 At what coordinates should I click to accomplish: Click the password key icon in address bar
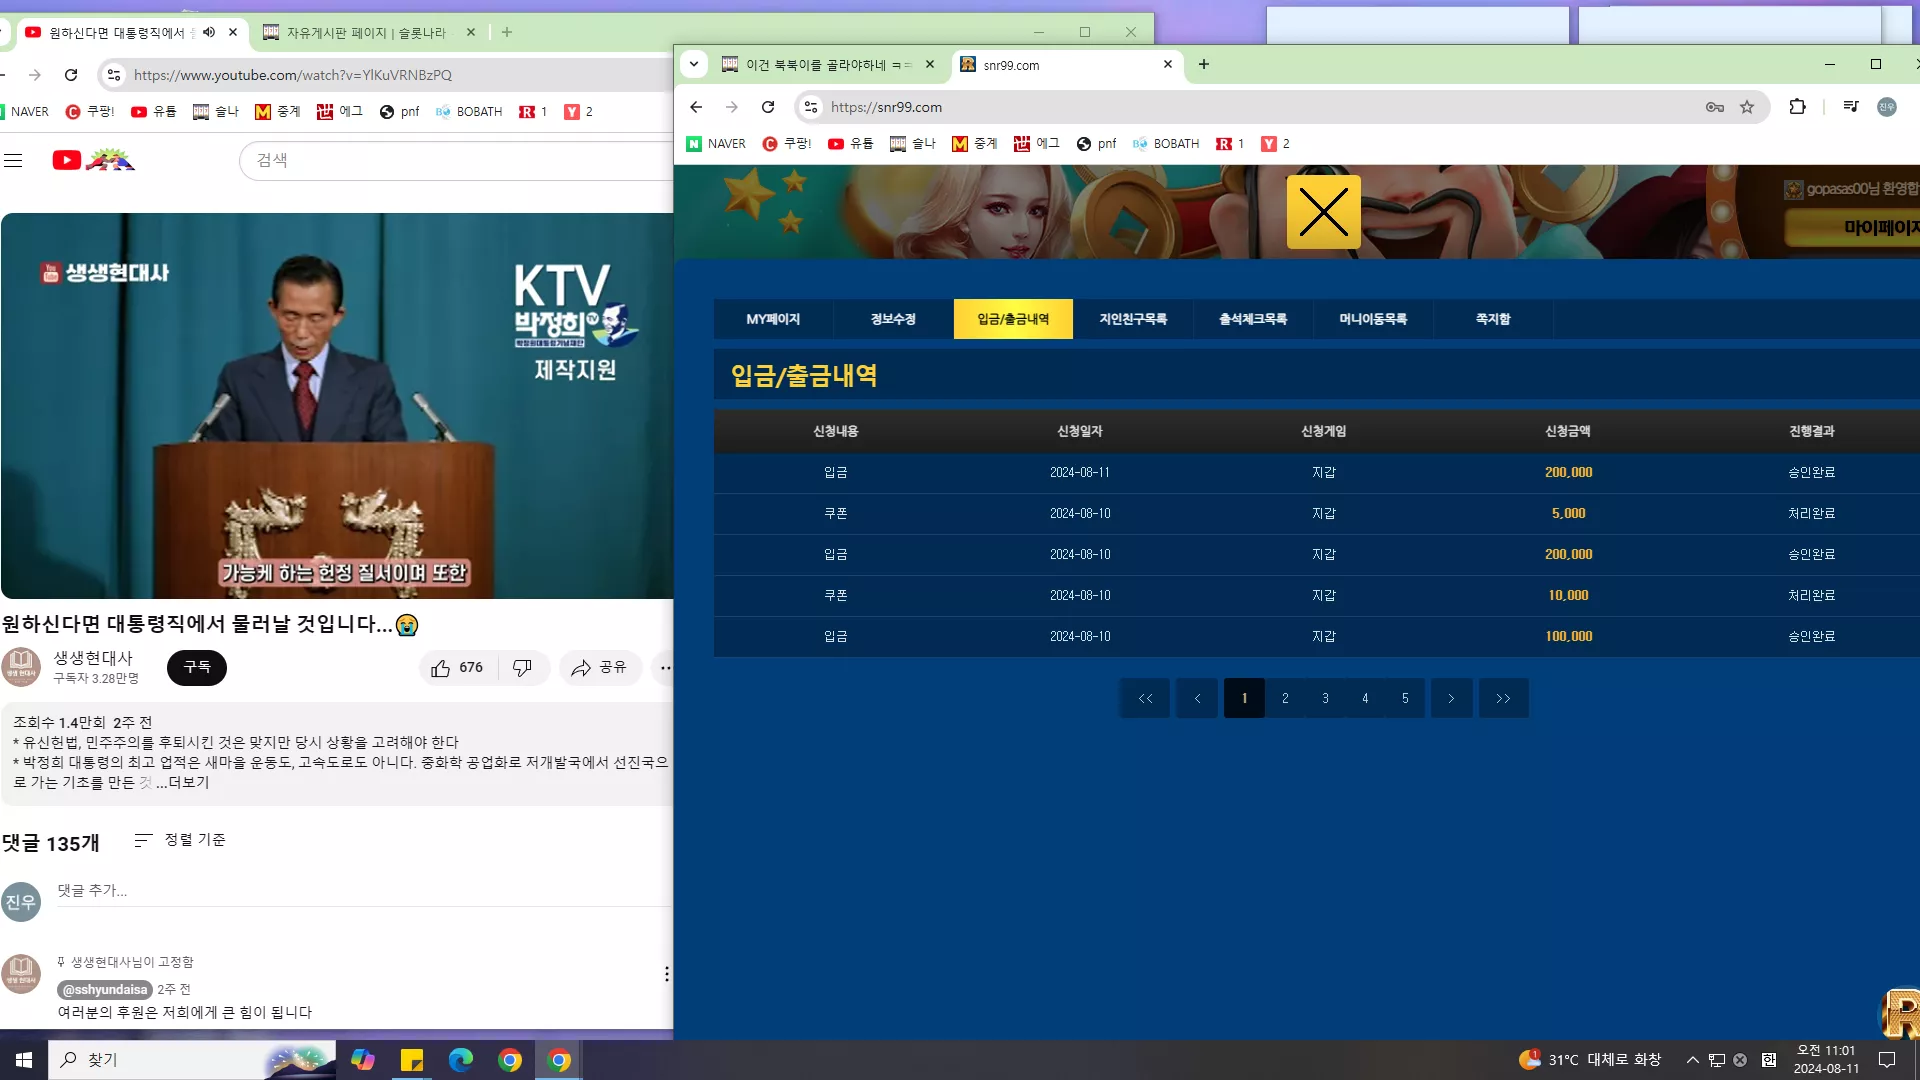(1715, 107)
